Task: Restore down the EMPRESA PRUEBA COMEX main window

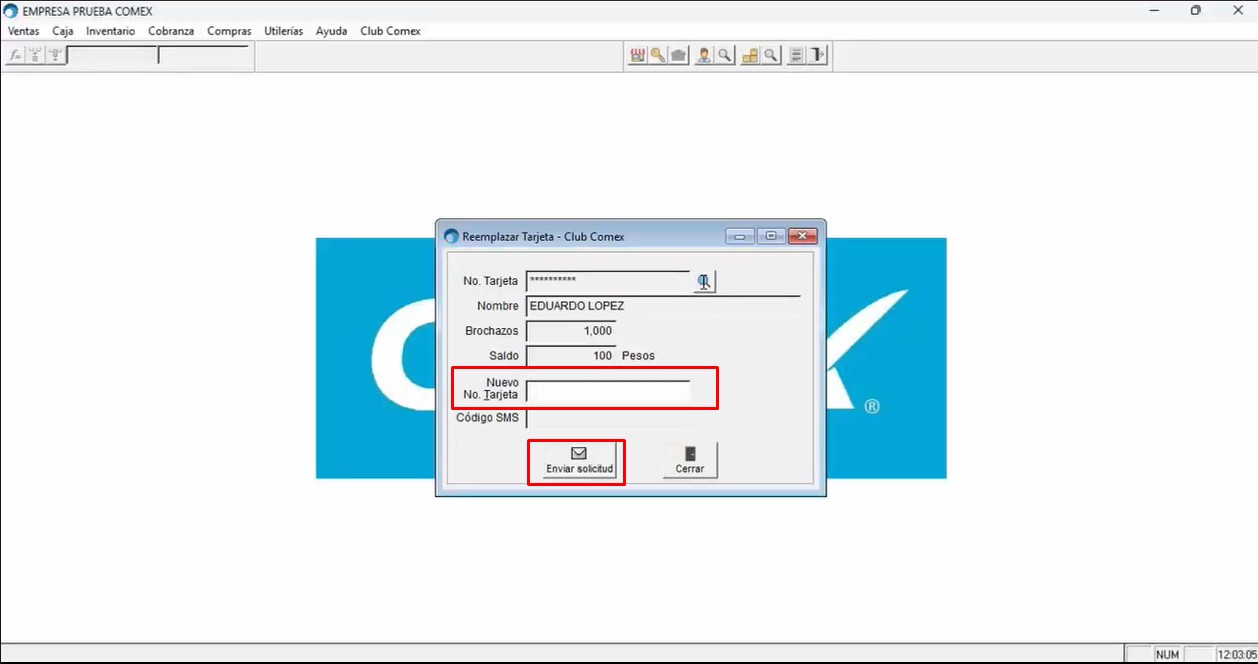Action: [1195, 10]
